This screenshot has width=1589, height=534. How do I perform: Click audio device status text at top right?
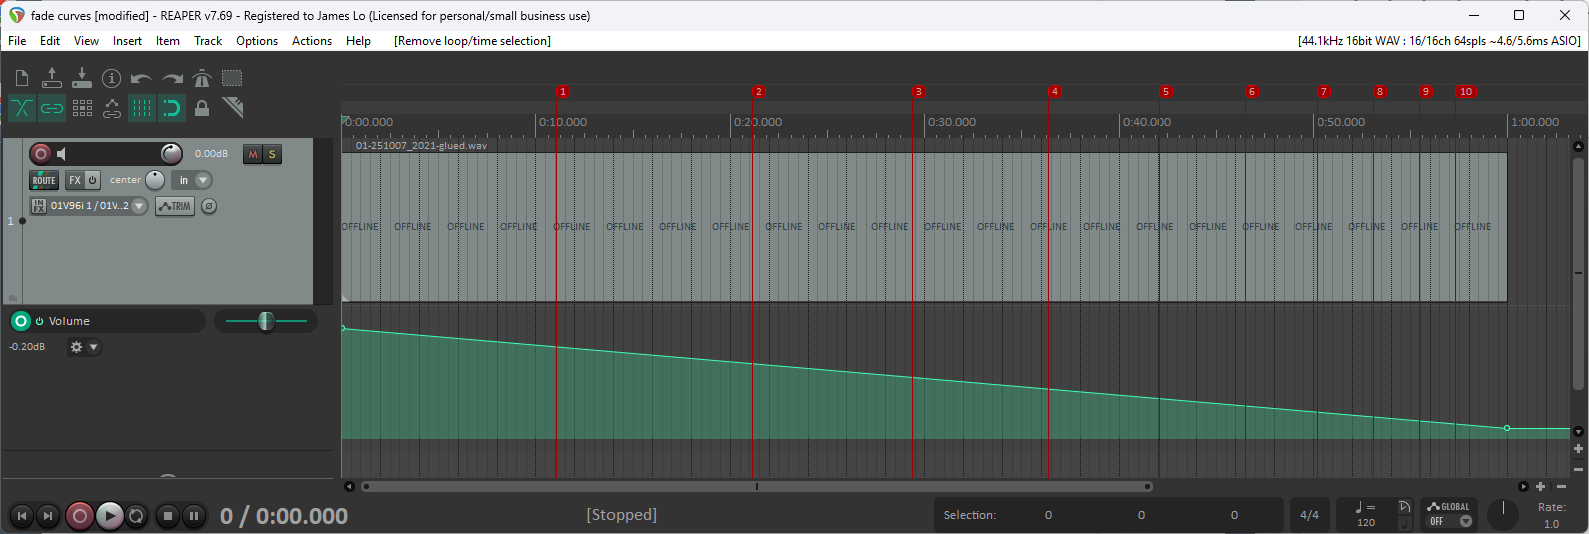coord(1439,41)
